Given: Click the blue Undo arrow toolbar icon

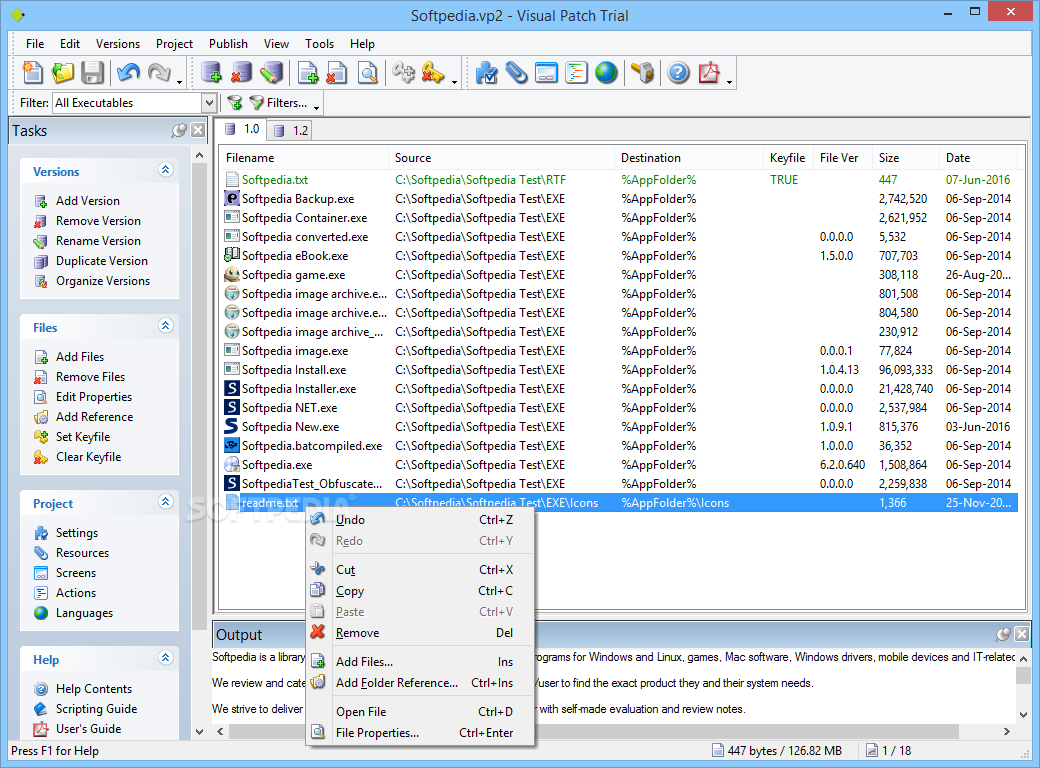Looking at the screenshot, I should pos(128,73).
